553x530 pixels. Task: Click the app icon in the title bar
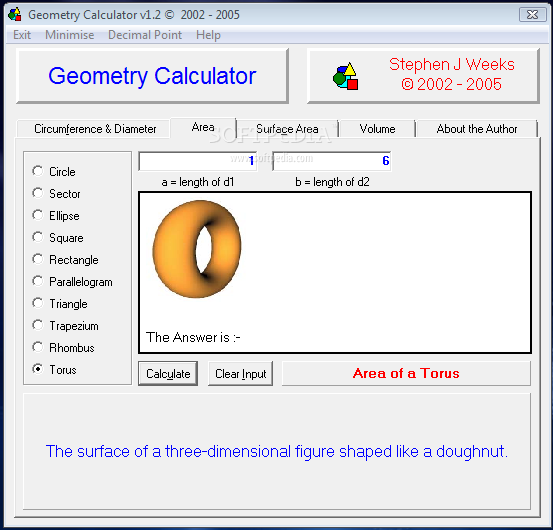[x=15, y=14]
